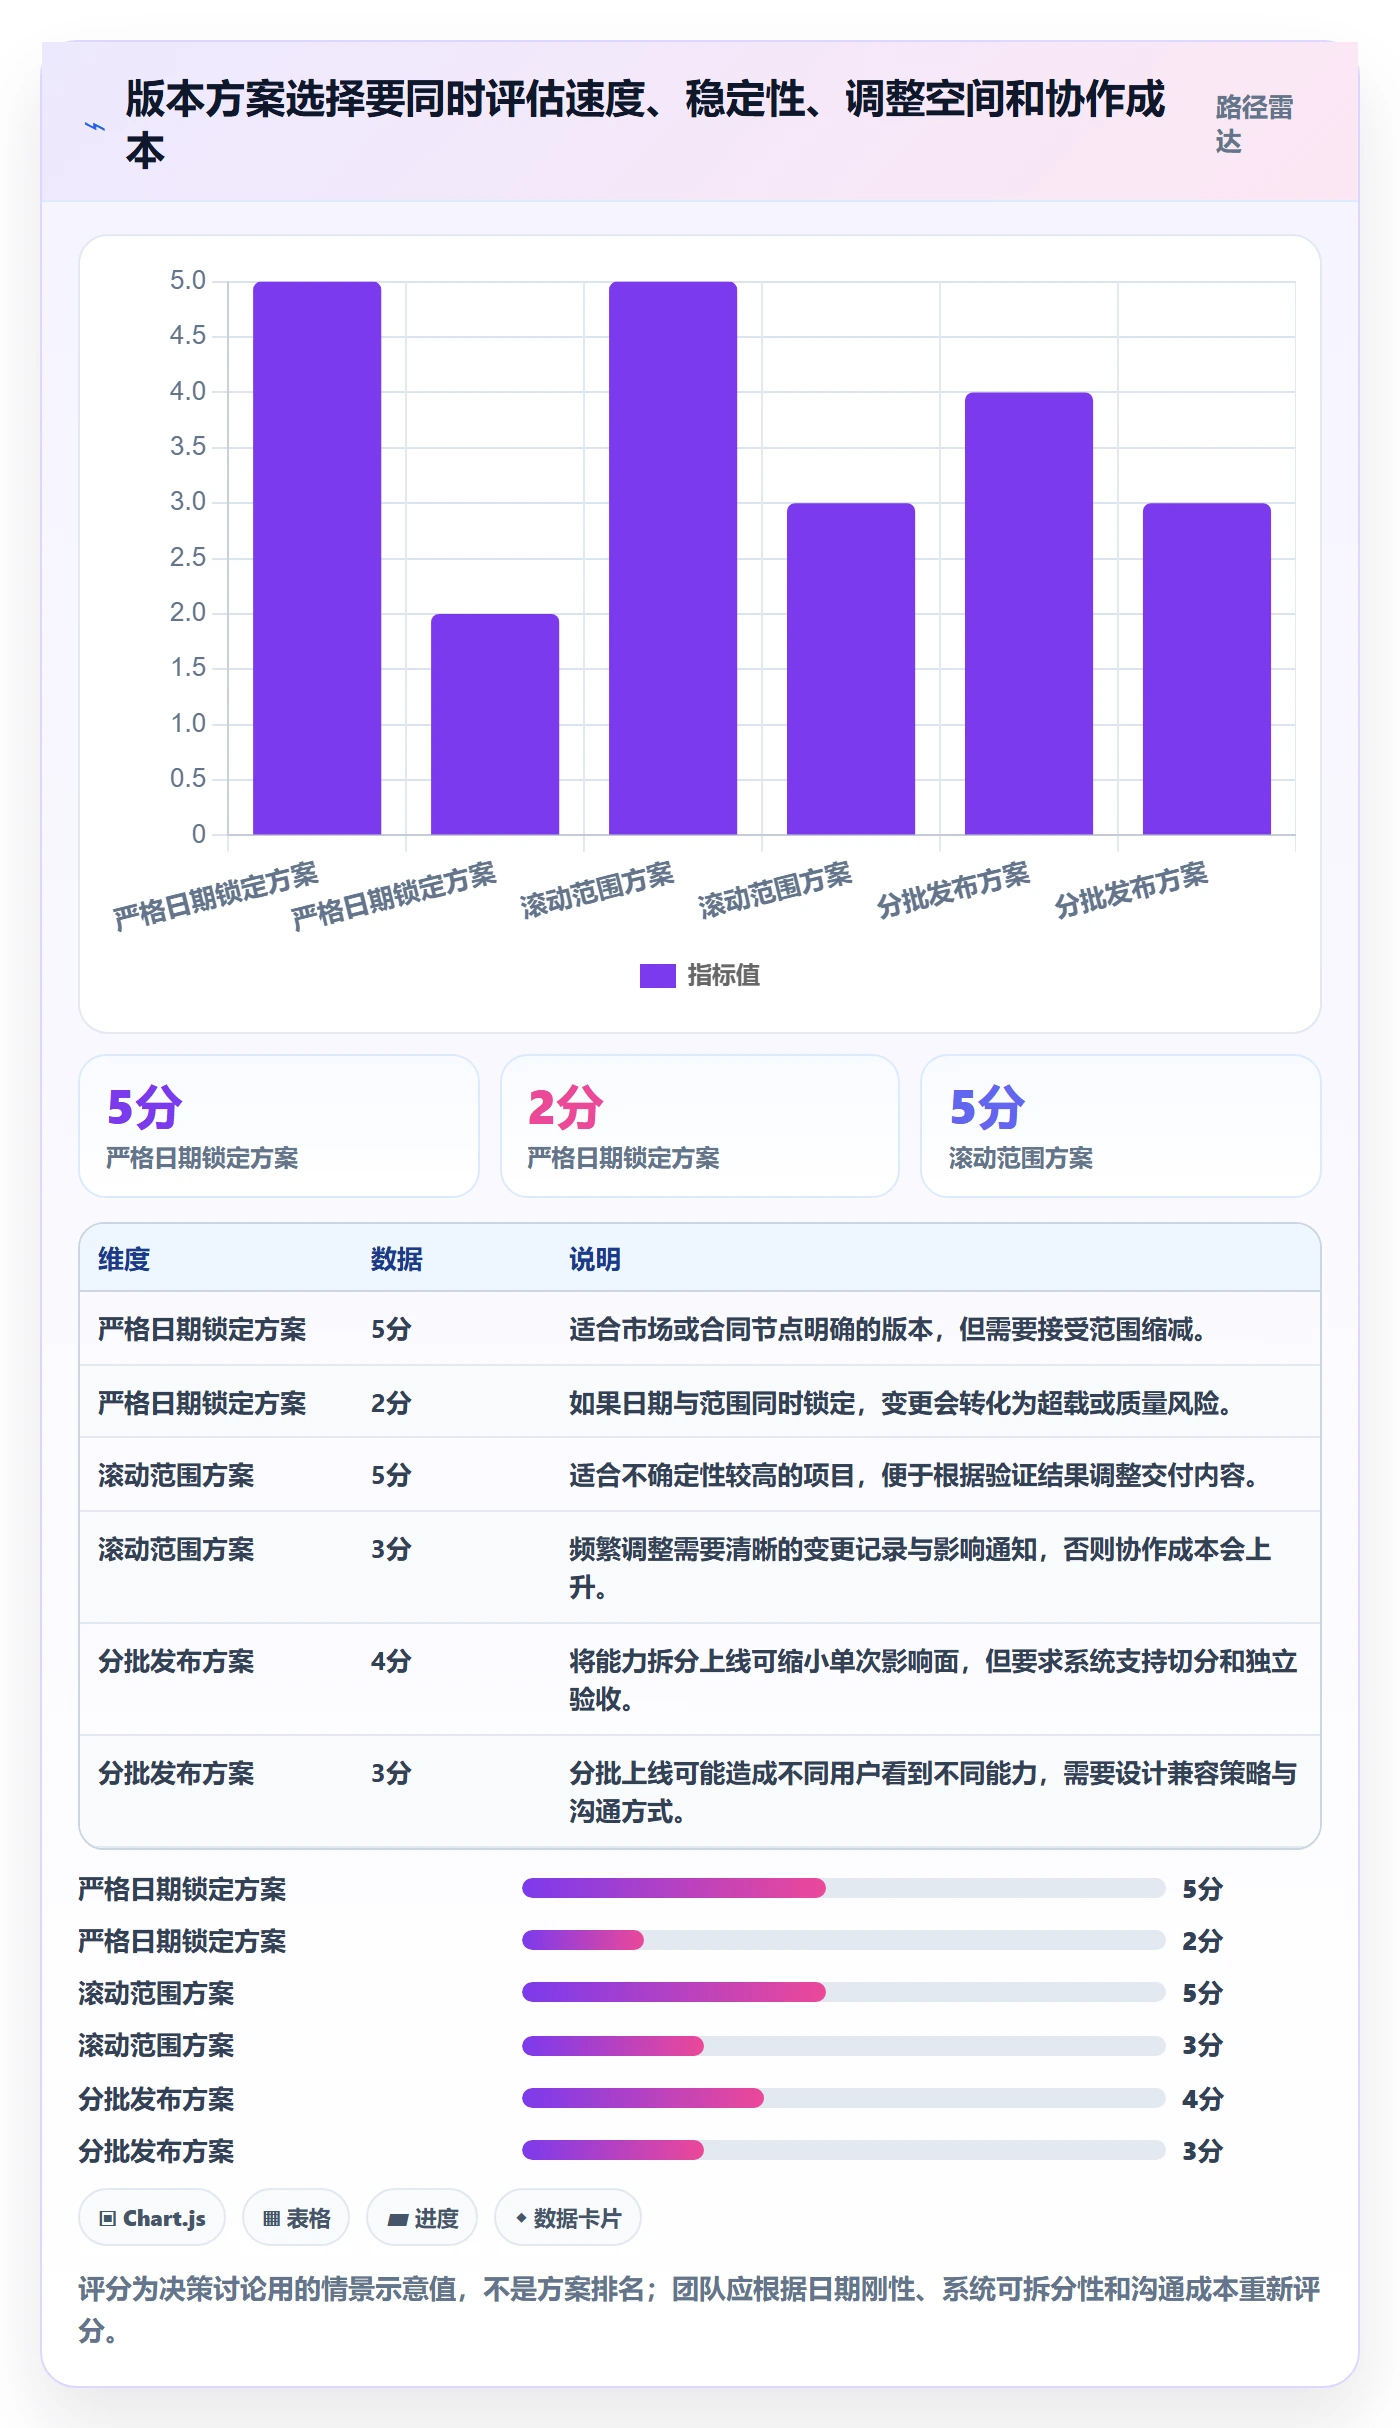Click the 5.0 y-axis tick label
This screenshot has width=1400, height=2428.
coord(188,281)
